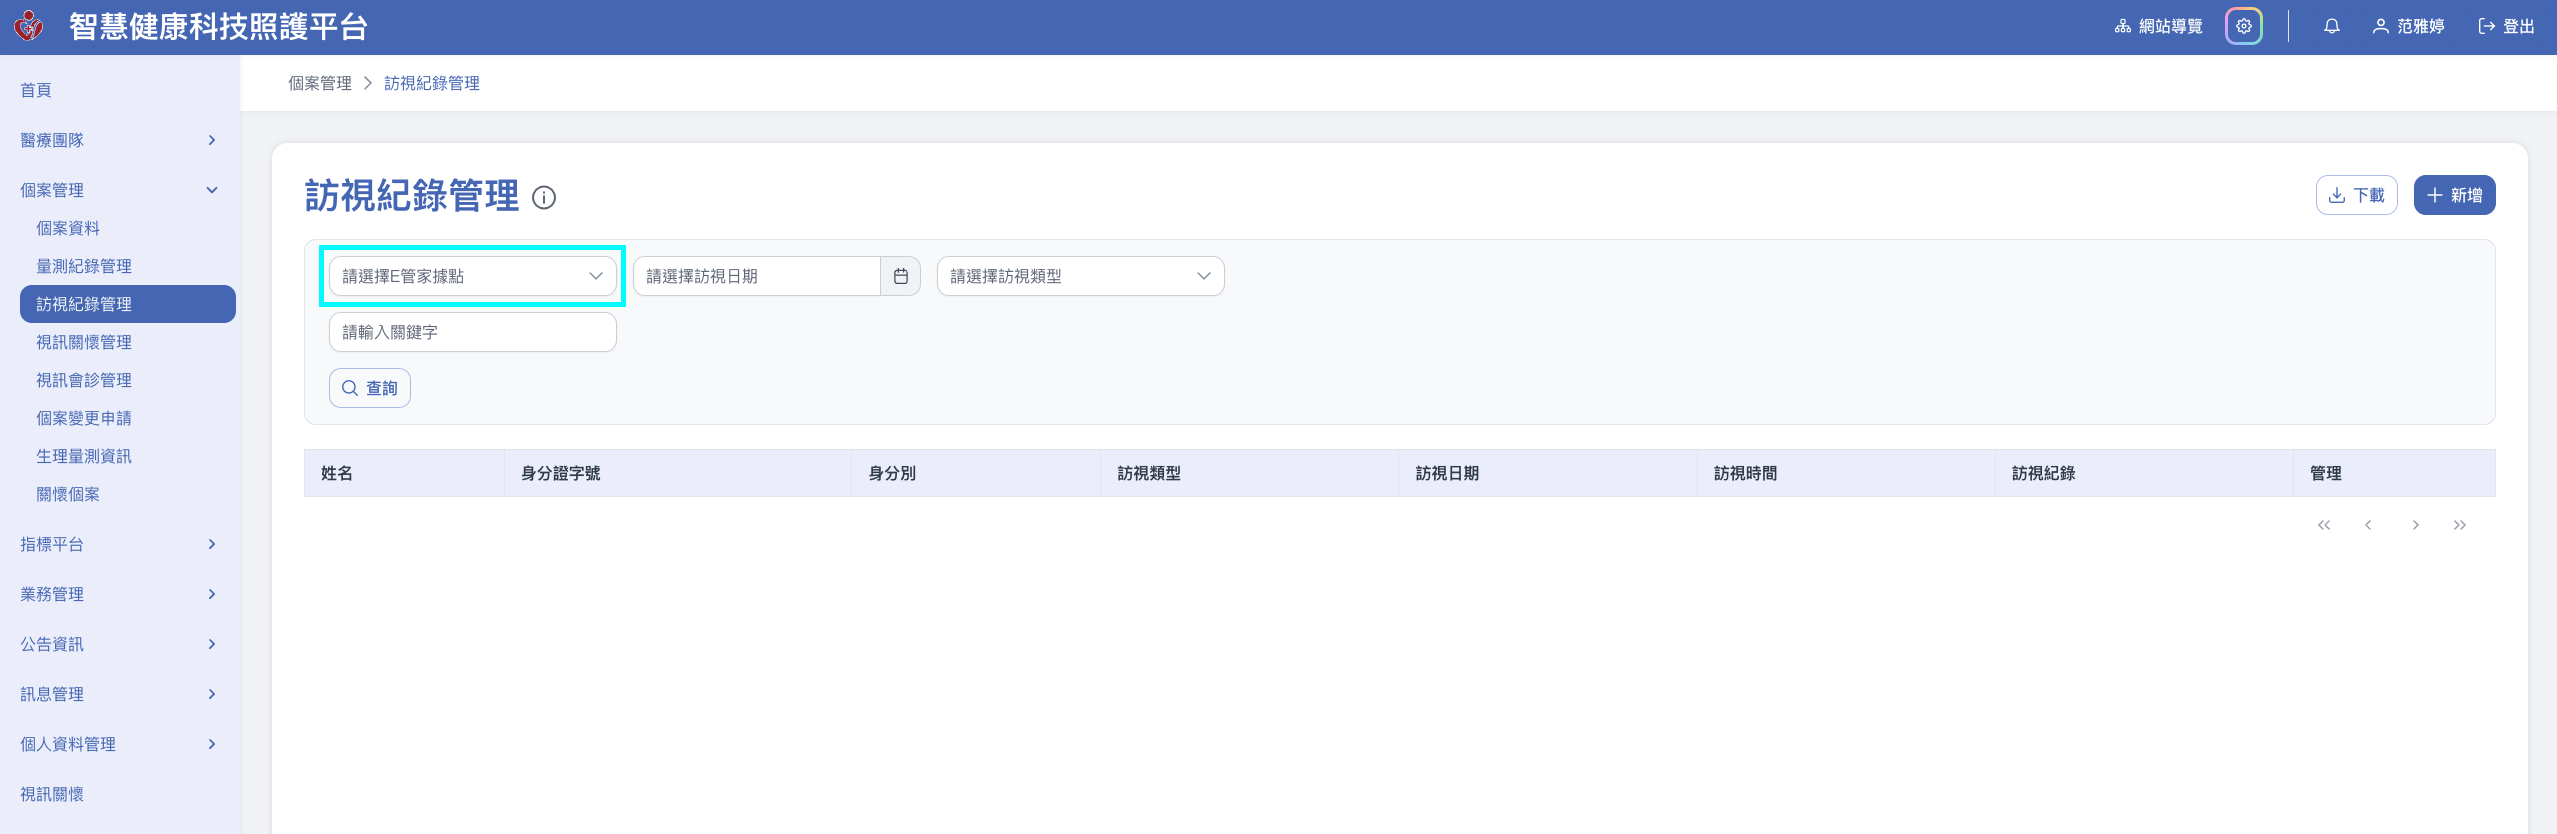Click the settings gear icon in header

[x=2243, y=27]
